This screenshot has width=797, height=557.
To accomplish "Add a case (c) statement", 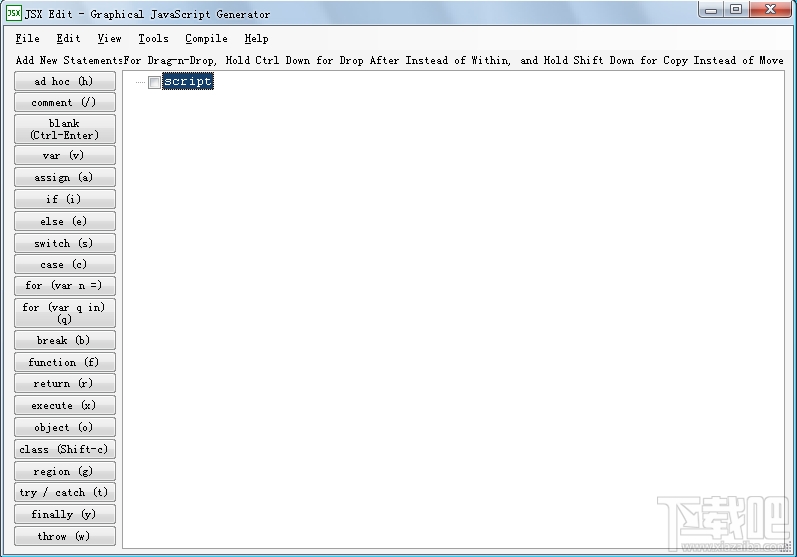I will (65, 264).
